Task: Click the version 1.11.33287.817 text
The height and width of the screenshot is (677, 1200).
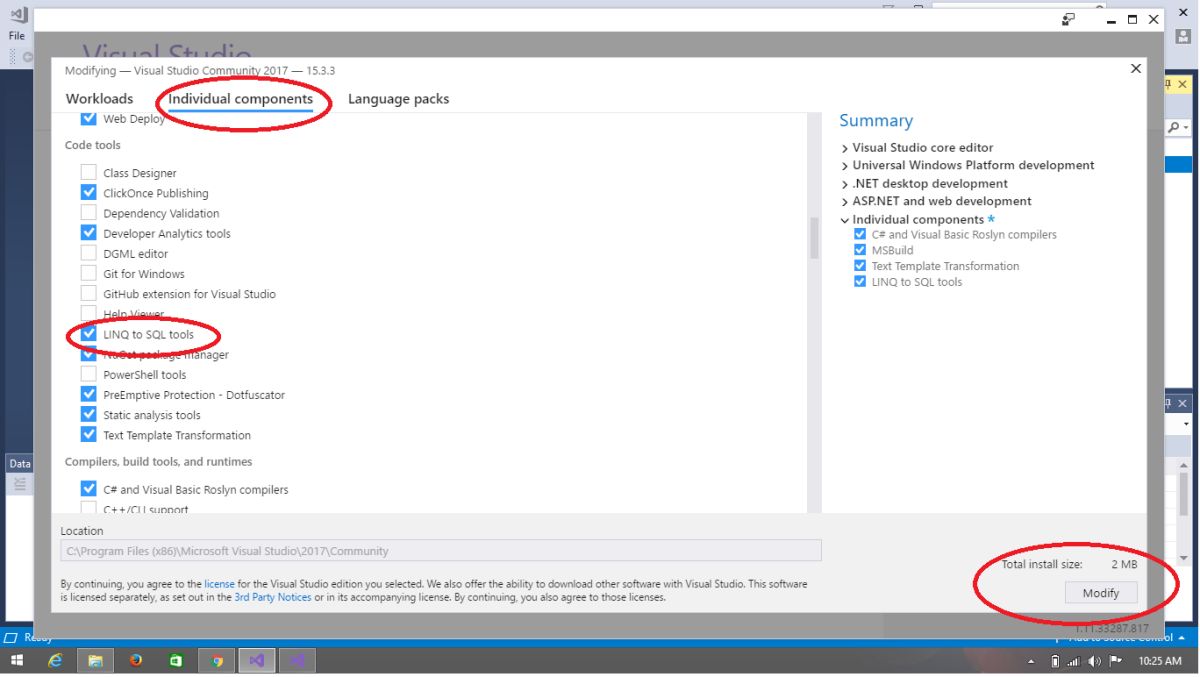Action: click(1113, 628)
